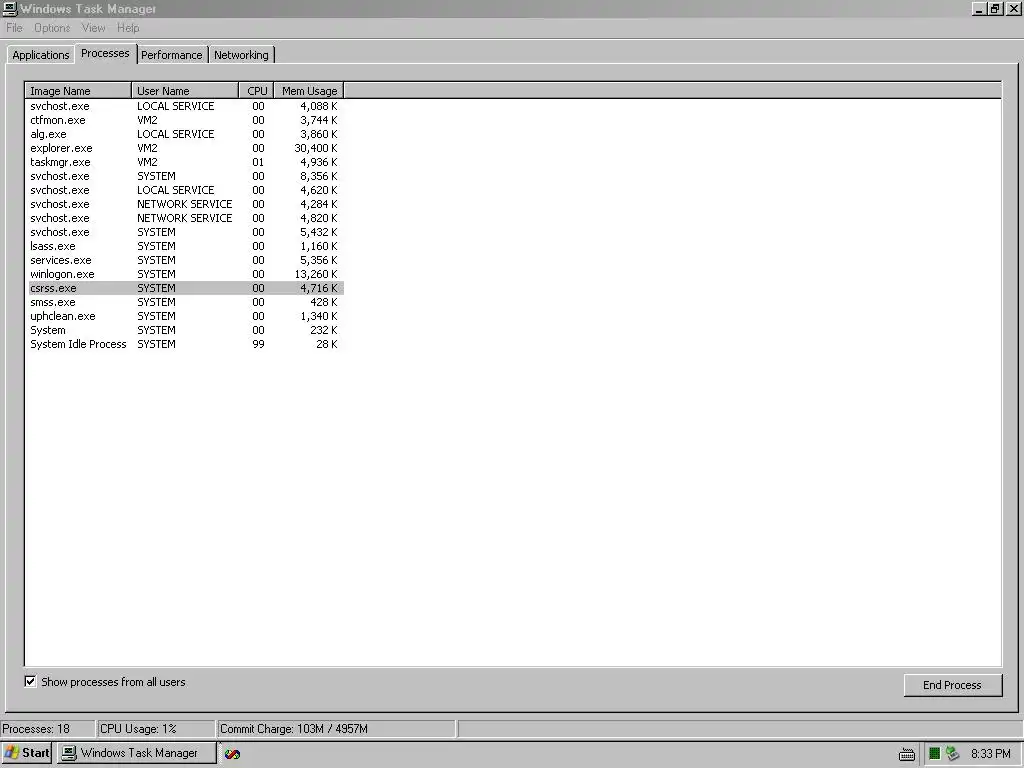Sort by the Image Name column header
Screen dimensions: 1024x768
click(78, 91)
